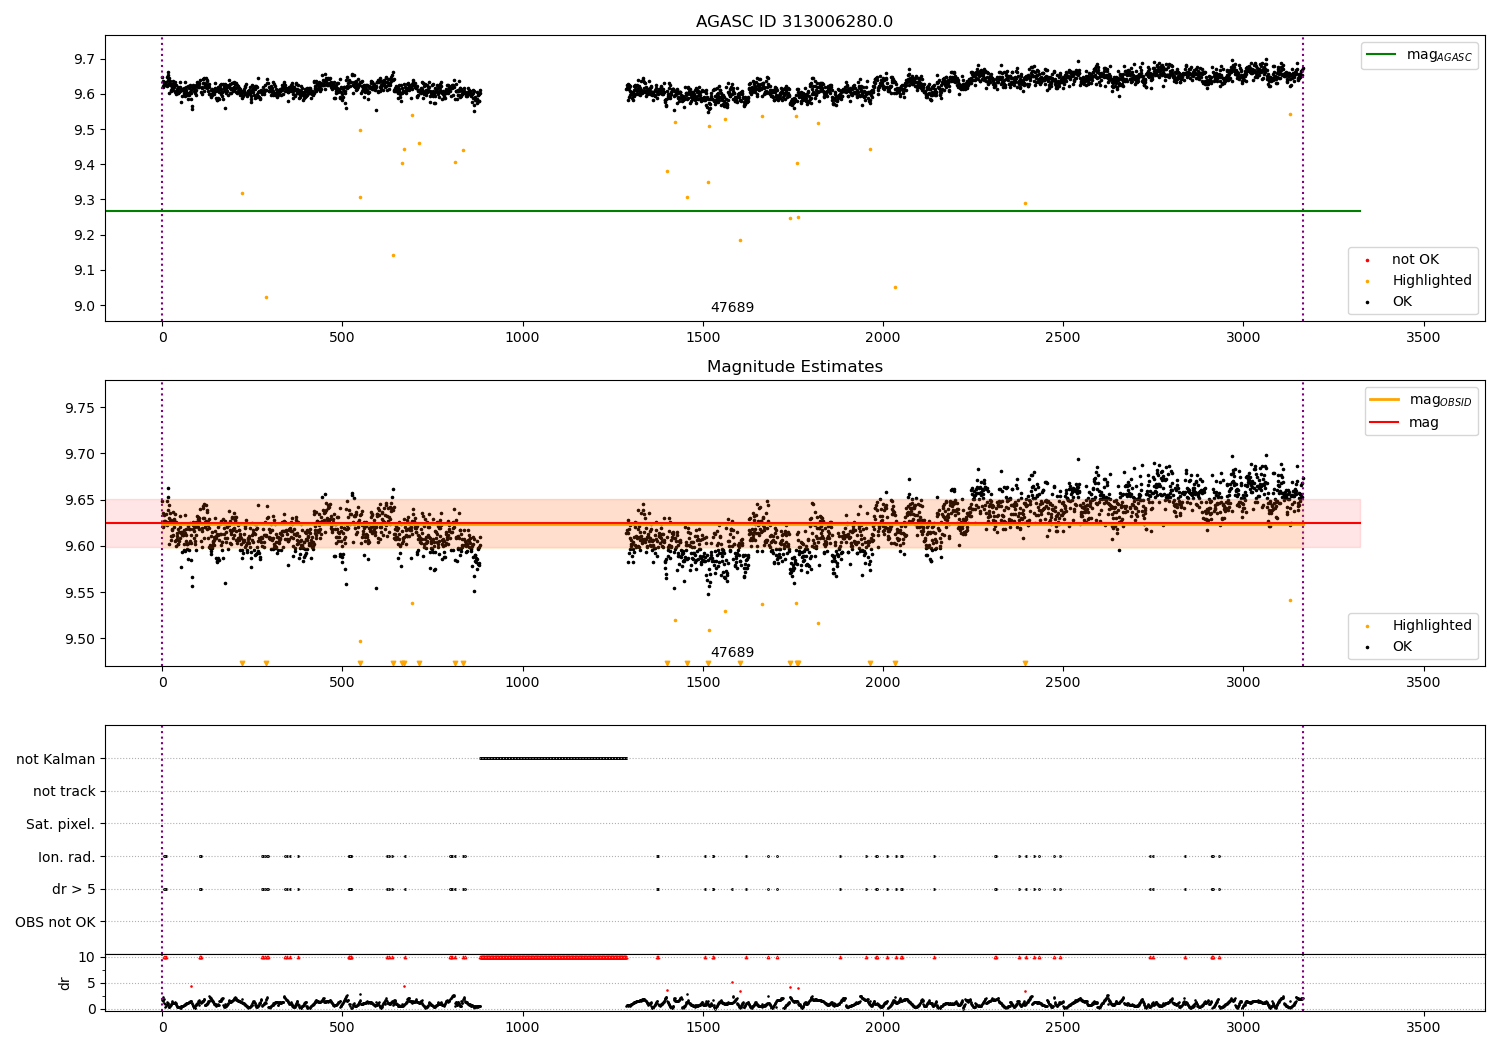1500x1050 pixels.
Task: Click the 'OK' legend entry in middle plot
Action: click(x=1402, y=647)
